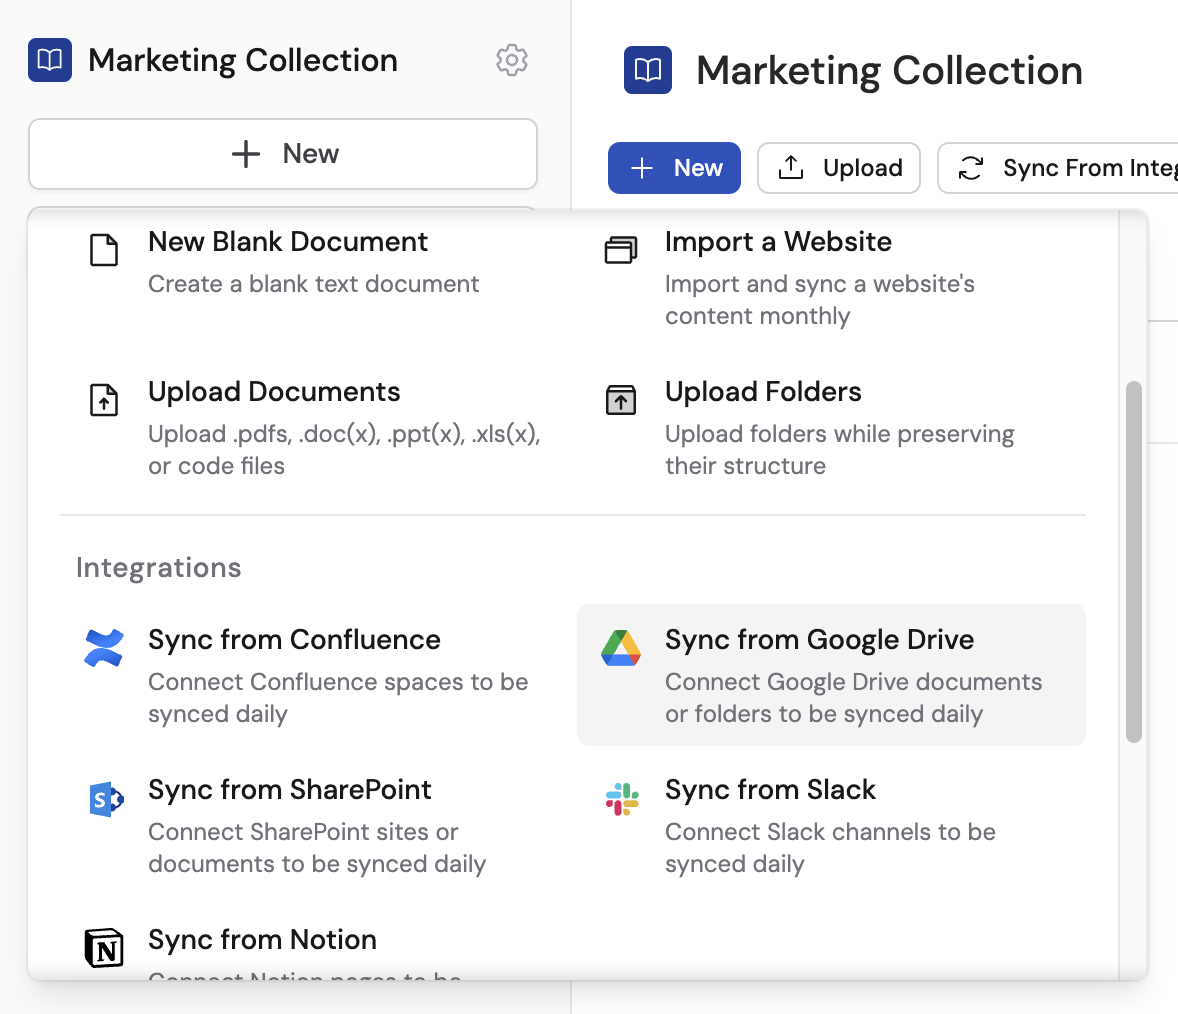Screen dimensions: 1178x1014
Task: Click the SharePoint icon
Action: pyautogui.click(x=104, y=797)
